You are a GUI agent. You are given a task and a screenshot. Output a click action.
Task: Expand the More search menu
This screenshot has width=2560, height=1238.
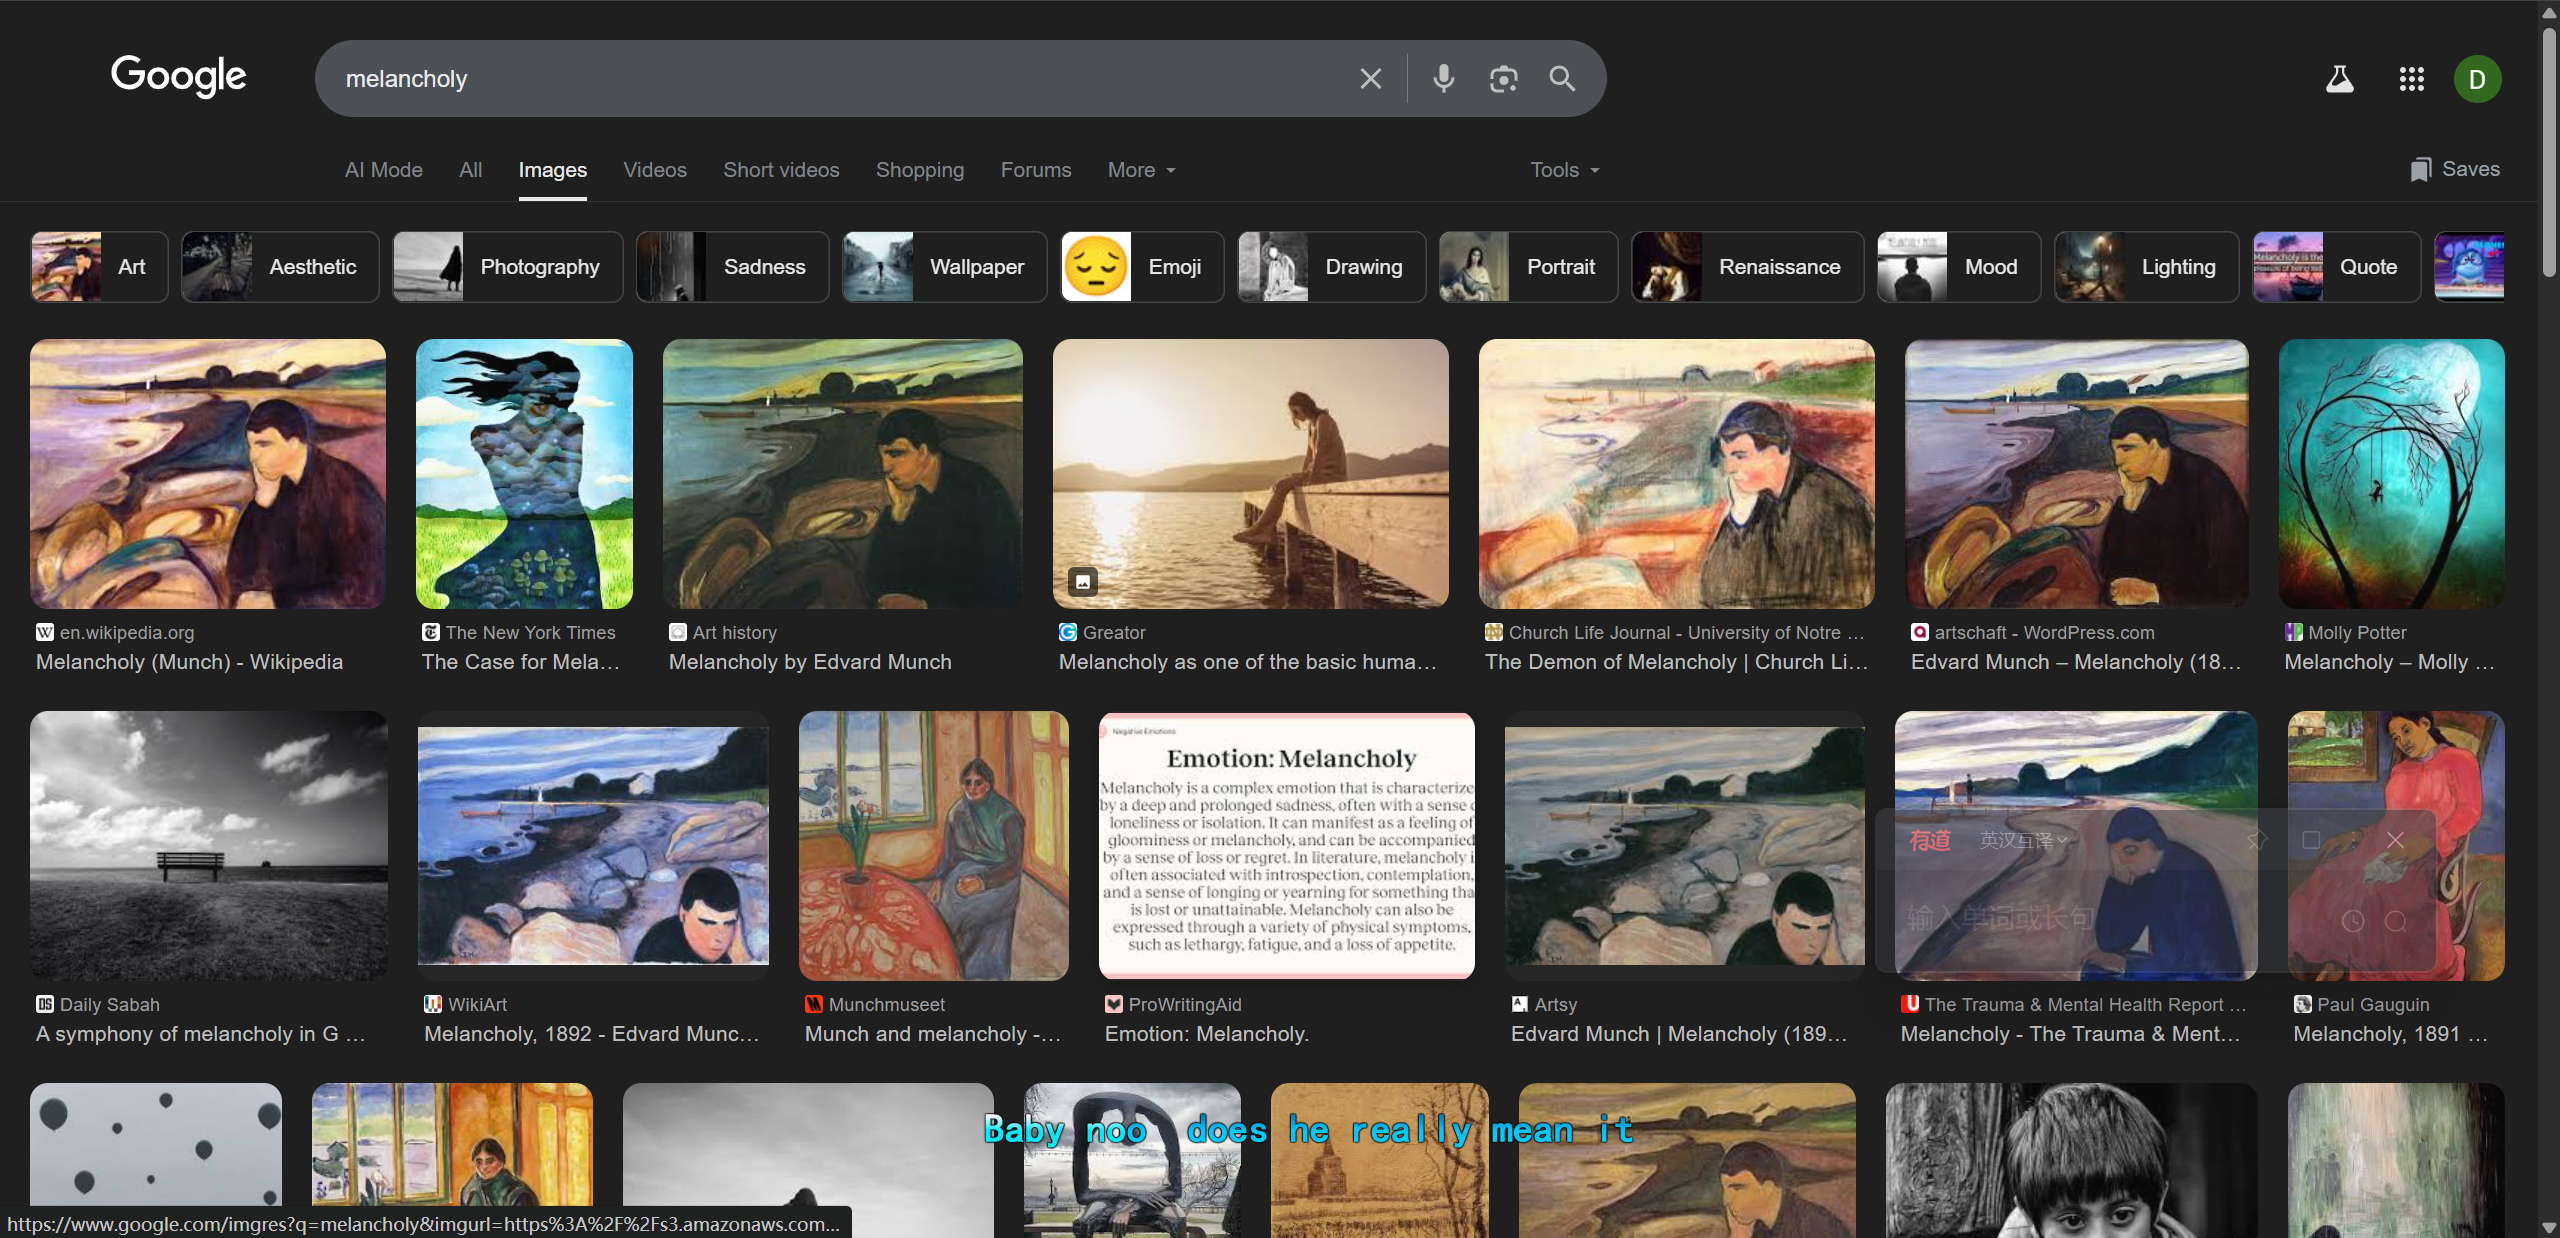coord(1142,170)
